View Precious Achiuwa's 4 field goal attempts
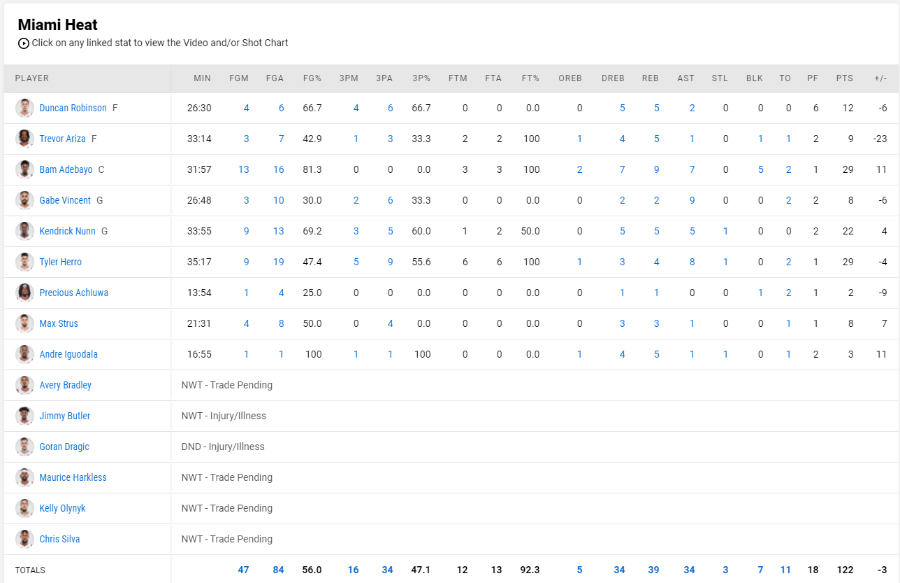The height and width of the screenshot is (583, 900). (x=281, y=293)
